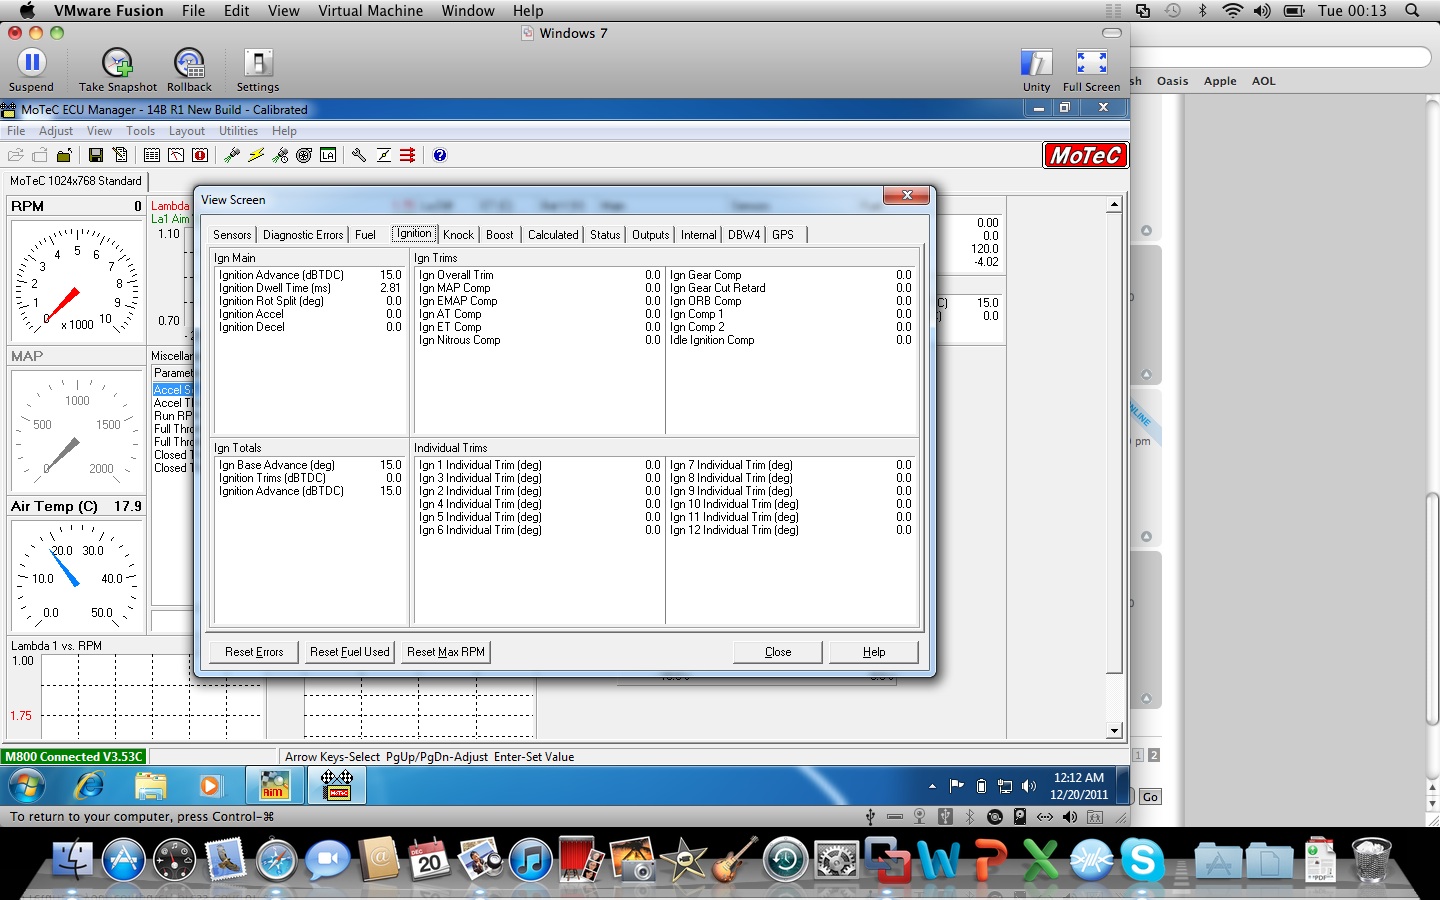Click the MoTeC logo in the top right

tap(1086, 155)
